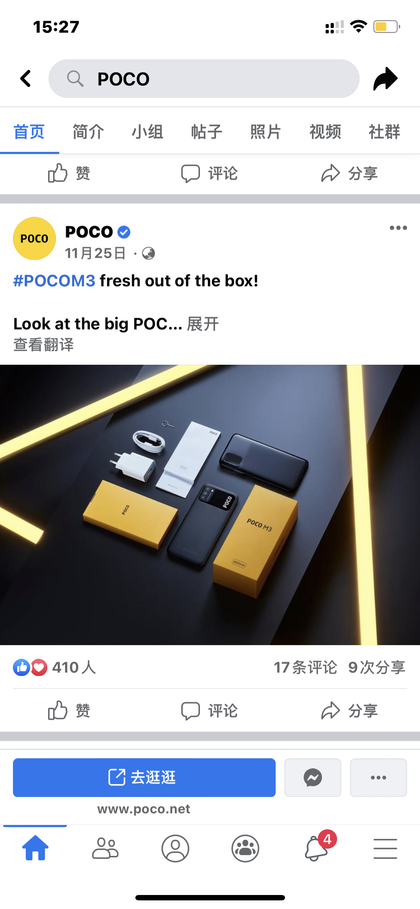Open notifications bell with 4 badge
This screenshot has height=909, width=420.
click(318, 847)
